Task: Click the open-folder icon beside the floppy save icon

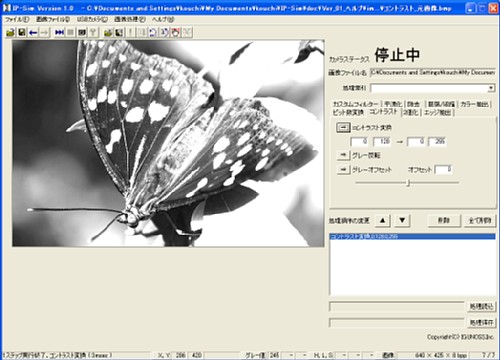Action: [11, 32]
